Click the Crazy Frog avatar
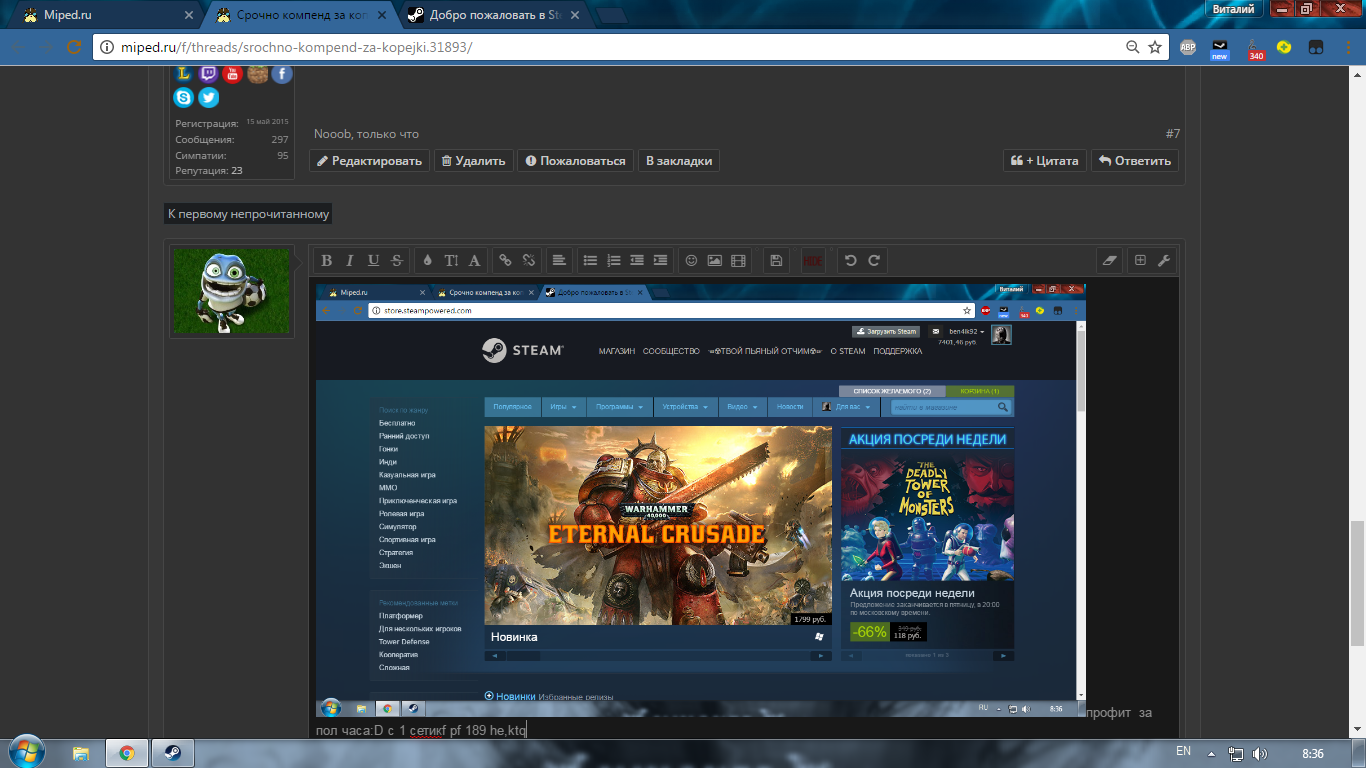This screenshot has width=1366, height=768. (x=232, y=291)
